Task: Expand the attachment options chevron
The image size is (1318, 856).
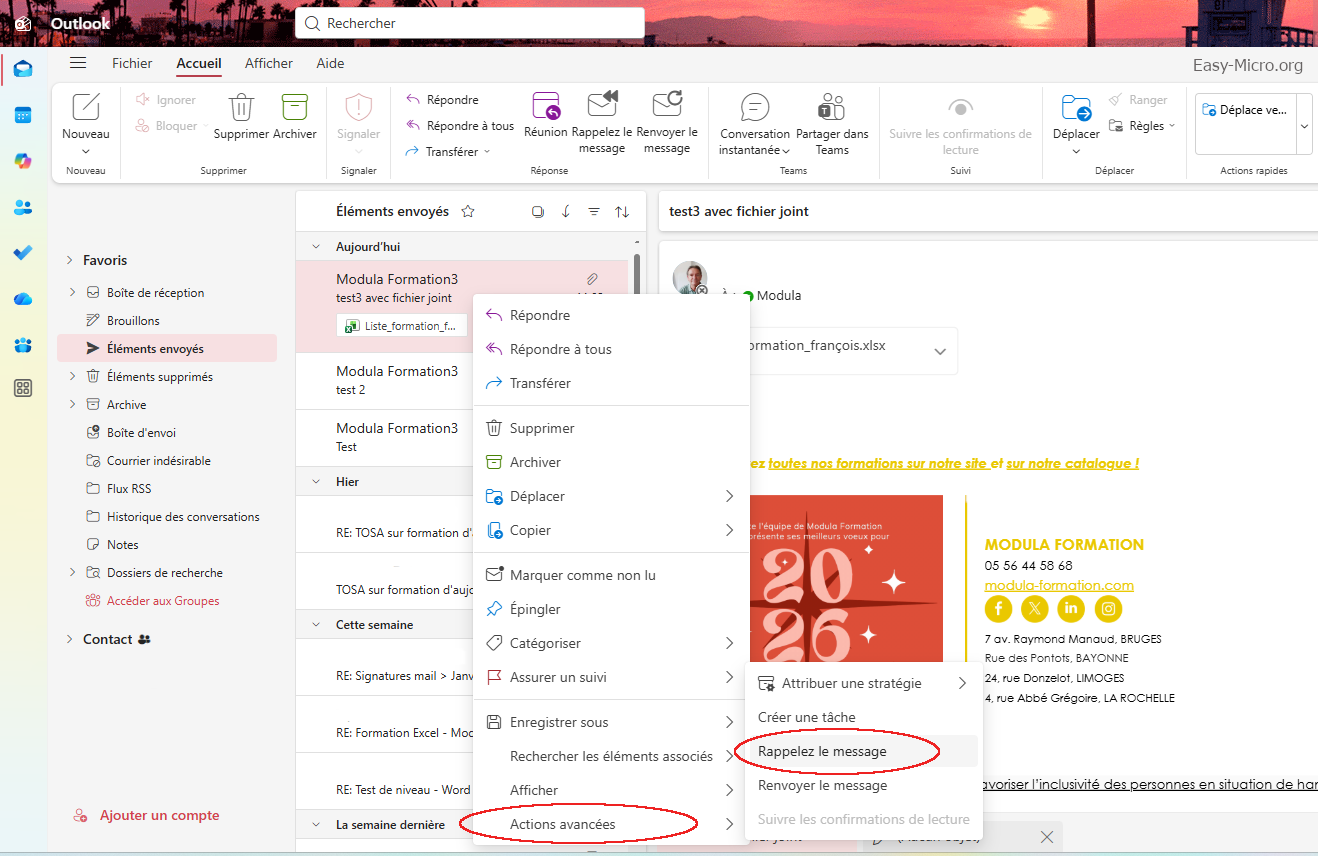Action: tap(939, 351)
